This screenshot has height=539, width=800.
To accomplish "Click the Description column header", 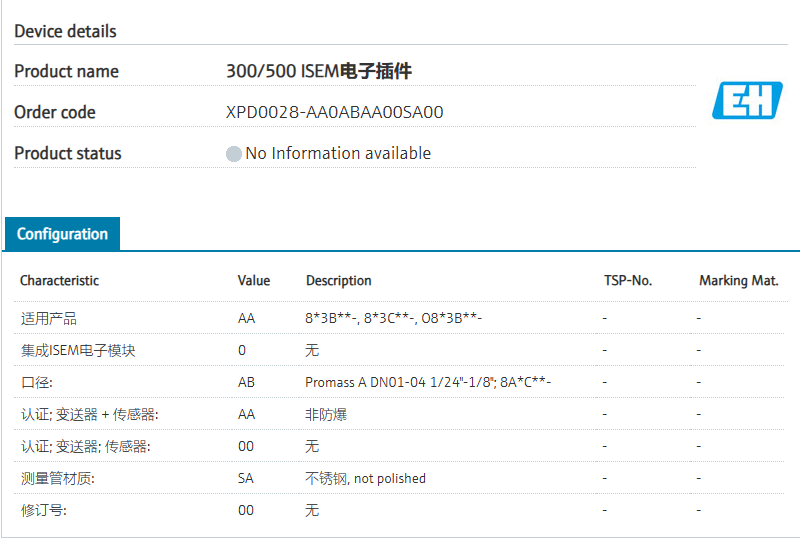I will [x=338, y=280].
